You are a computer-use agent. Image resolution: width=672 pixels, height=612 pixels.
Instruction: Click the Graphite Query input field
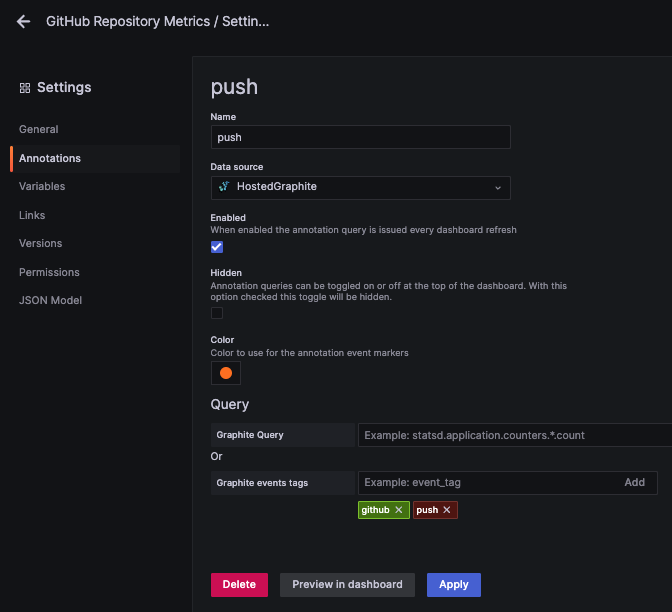click(x=514, y=435)
